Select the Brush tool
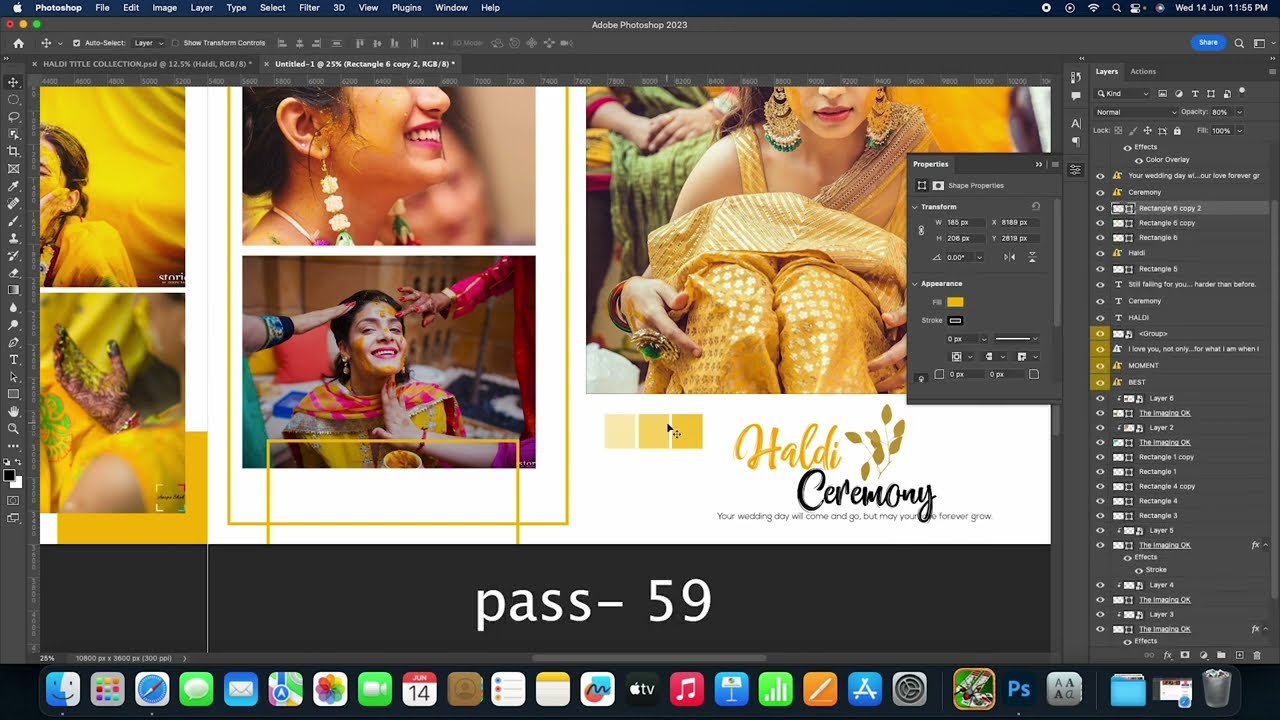Viewport: 1280px width, 720px height. pos(13,220)
